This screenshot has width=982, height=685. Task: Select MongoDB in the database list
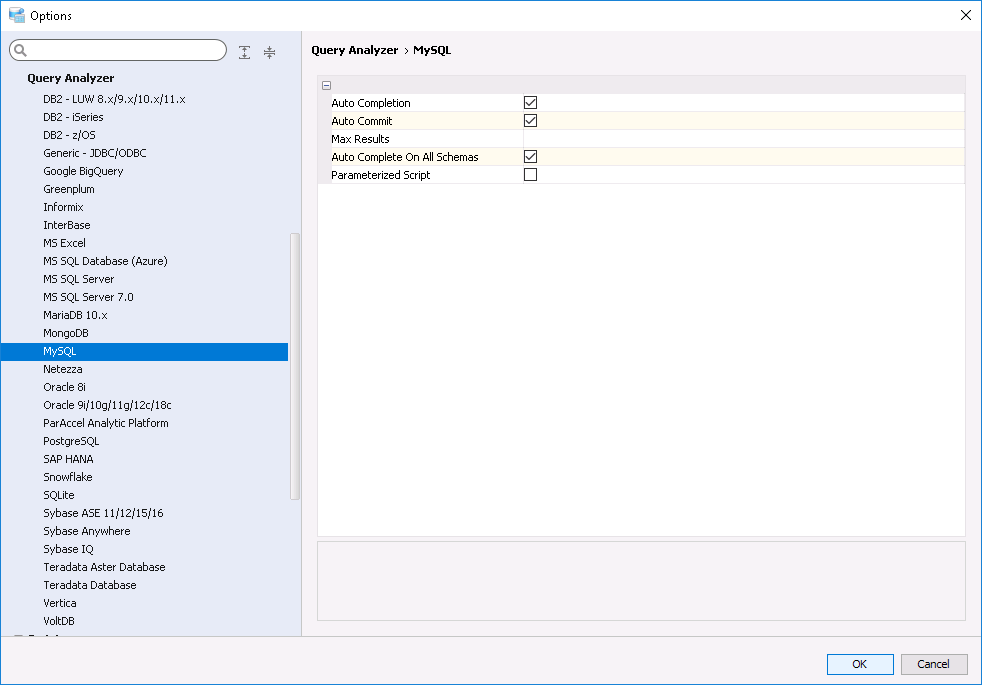(x=66, y=333)
